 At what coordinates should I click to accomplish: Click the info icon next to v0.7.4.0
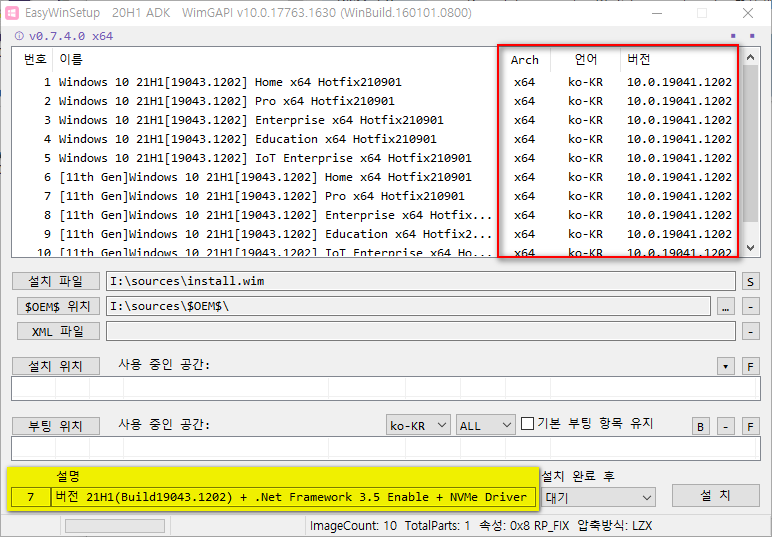(19, 36)
